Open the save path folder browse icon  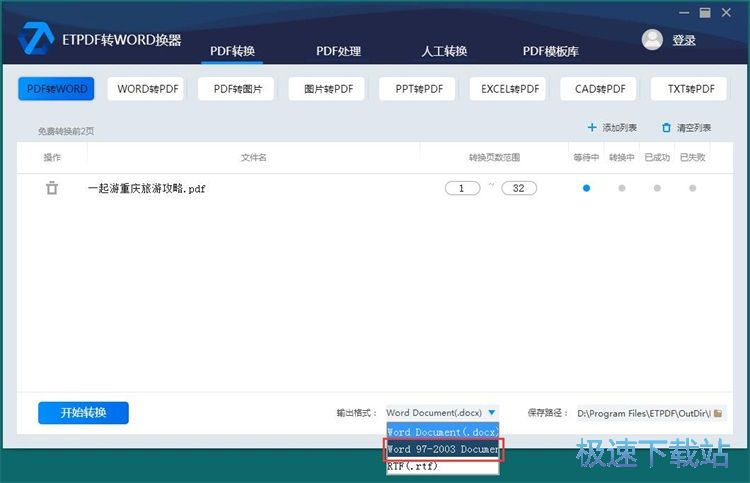[717, 413]
